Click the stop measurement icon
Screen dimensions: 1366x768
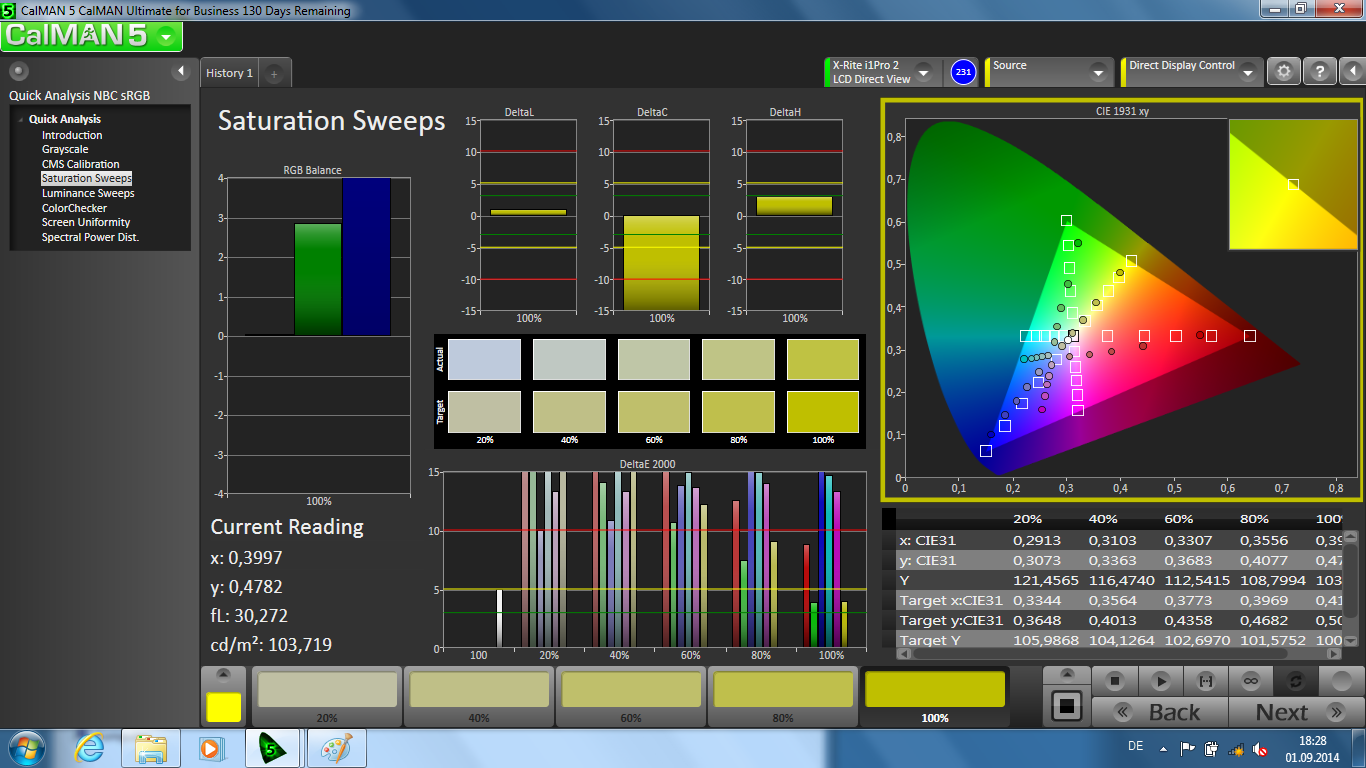click(x=1115, y=681)
